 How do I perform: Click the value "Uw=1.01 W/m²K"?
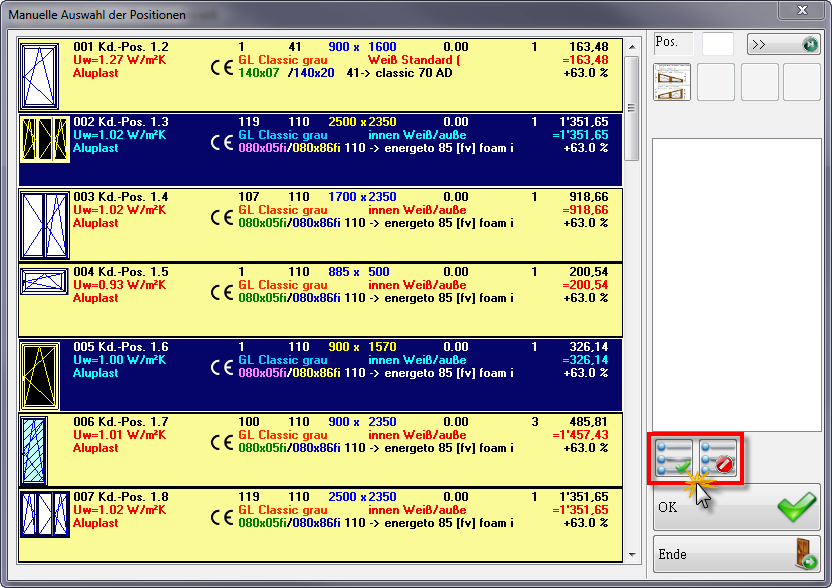click(x=120, y=435)
